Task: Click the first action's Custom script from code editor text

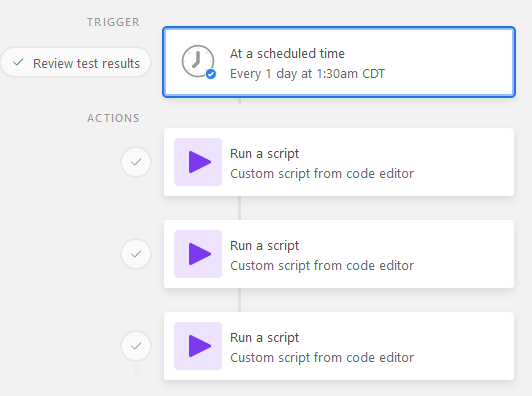Action: [322, 174]
